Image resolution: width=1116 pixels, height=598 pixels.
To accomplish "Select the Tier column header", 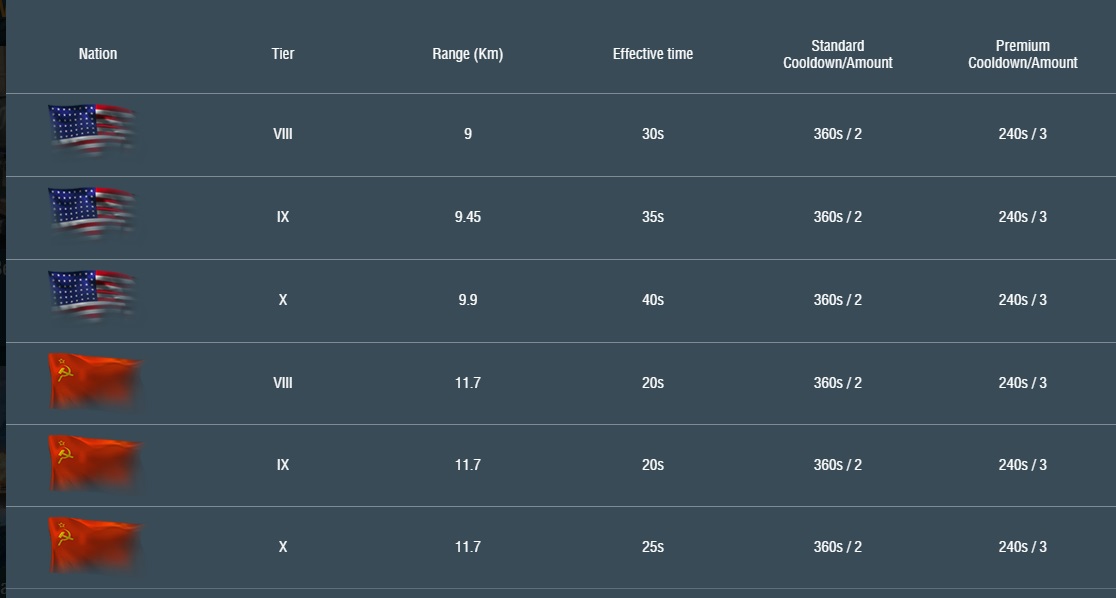I will pyautogui.click(x=283, y=54).
